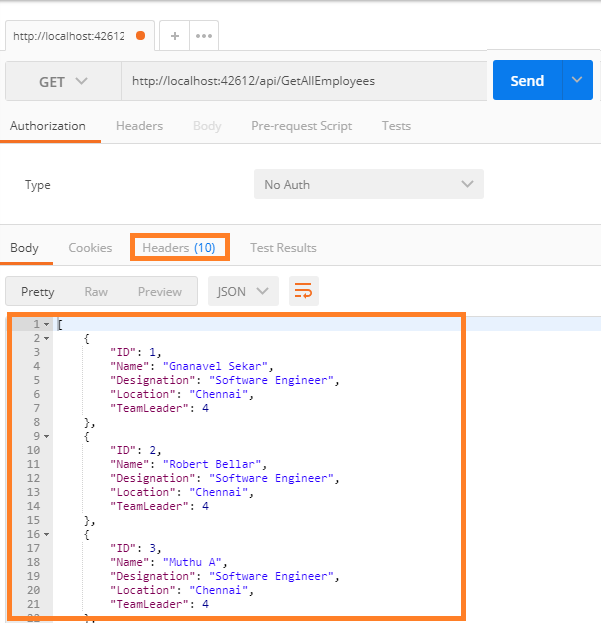The height and width of the screenshot is (623, 601).
Task: Switch to the Cookies tab
Action: (x=90, y=247)
